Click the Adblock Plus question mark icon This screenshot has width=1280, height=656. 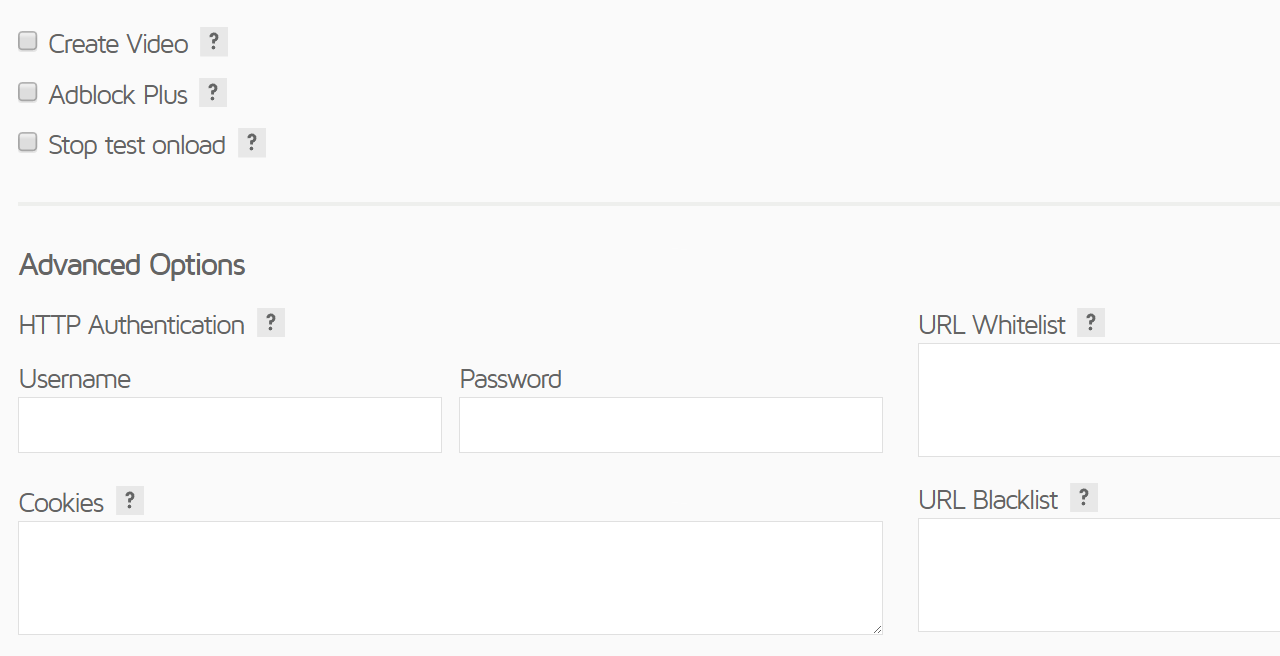click(x=213, y=93)
